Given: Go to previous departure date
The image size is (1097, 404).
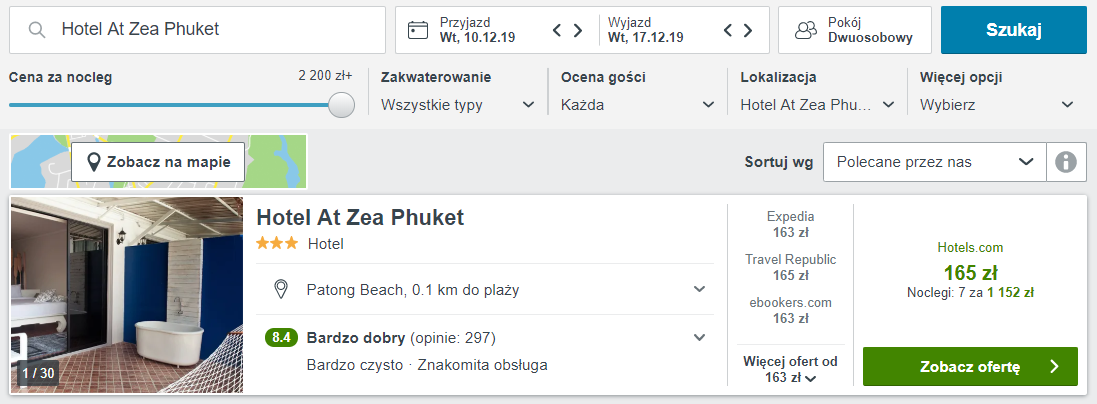Looking at the screenshot, I should 729,30.
